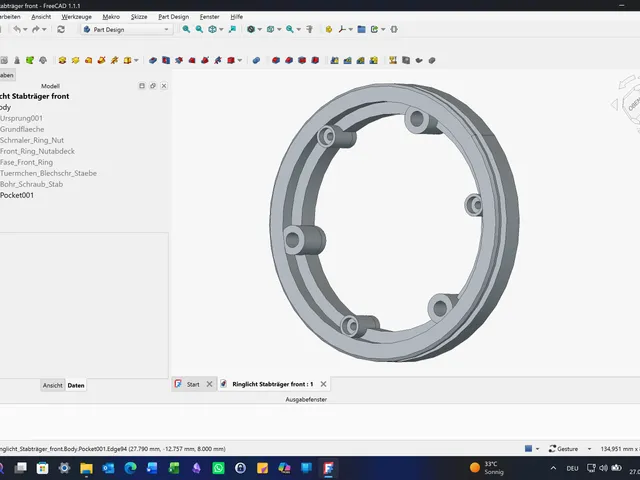Click the Hole tool icon
The image size is (640, 480).
(166, 60)
